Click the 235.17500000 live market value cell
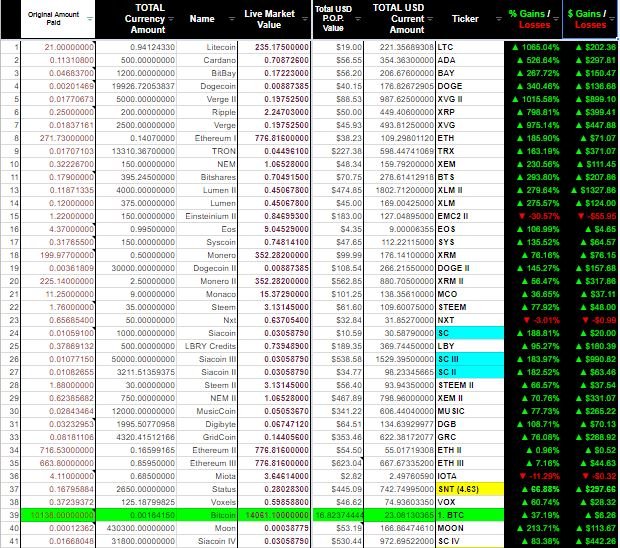620x548 pixels. 274,47
